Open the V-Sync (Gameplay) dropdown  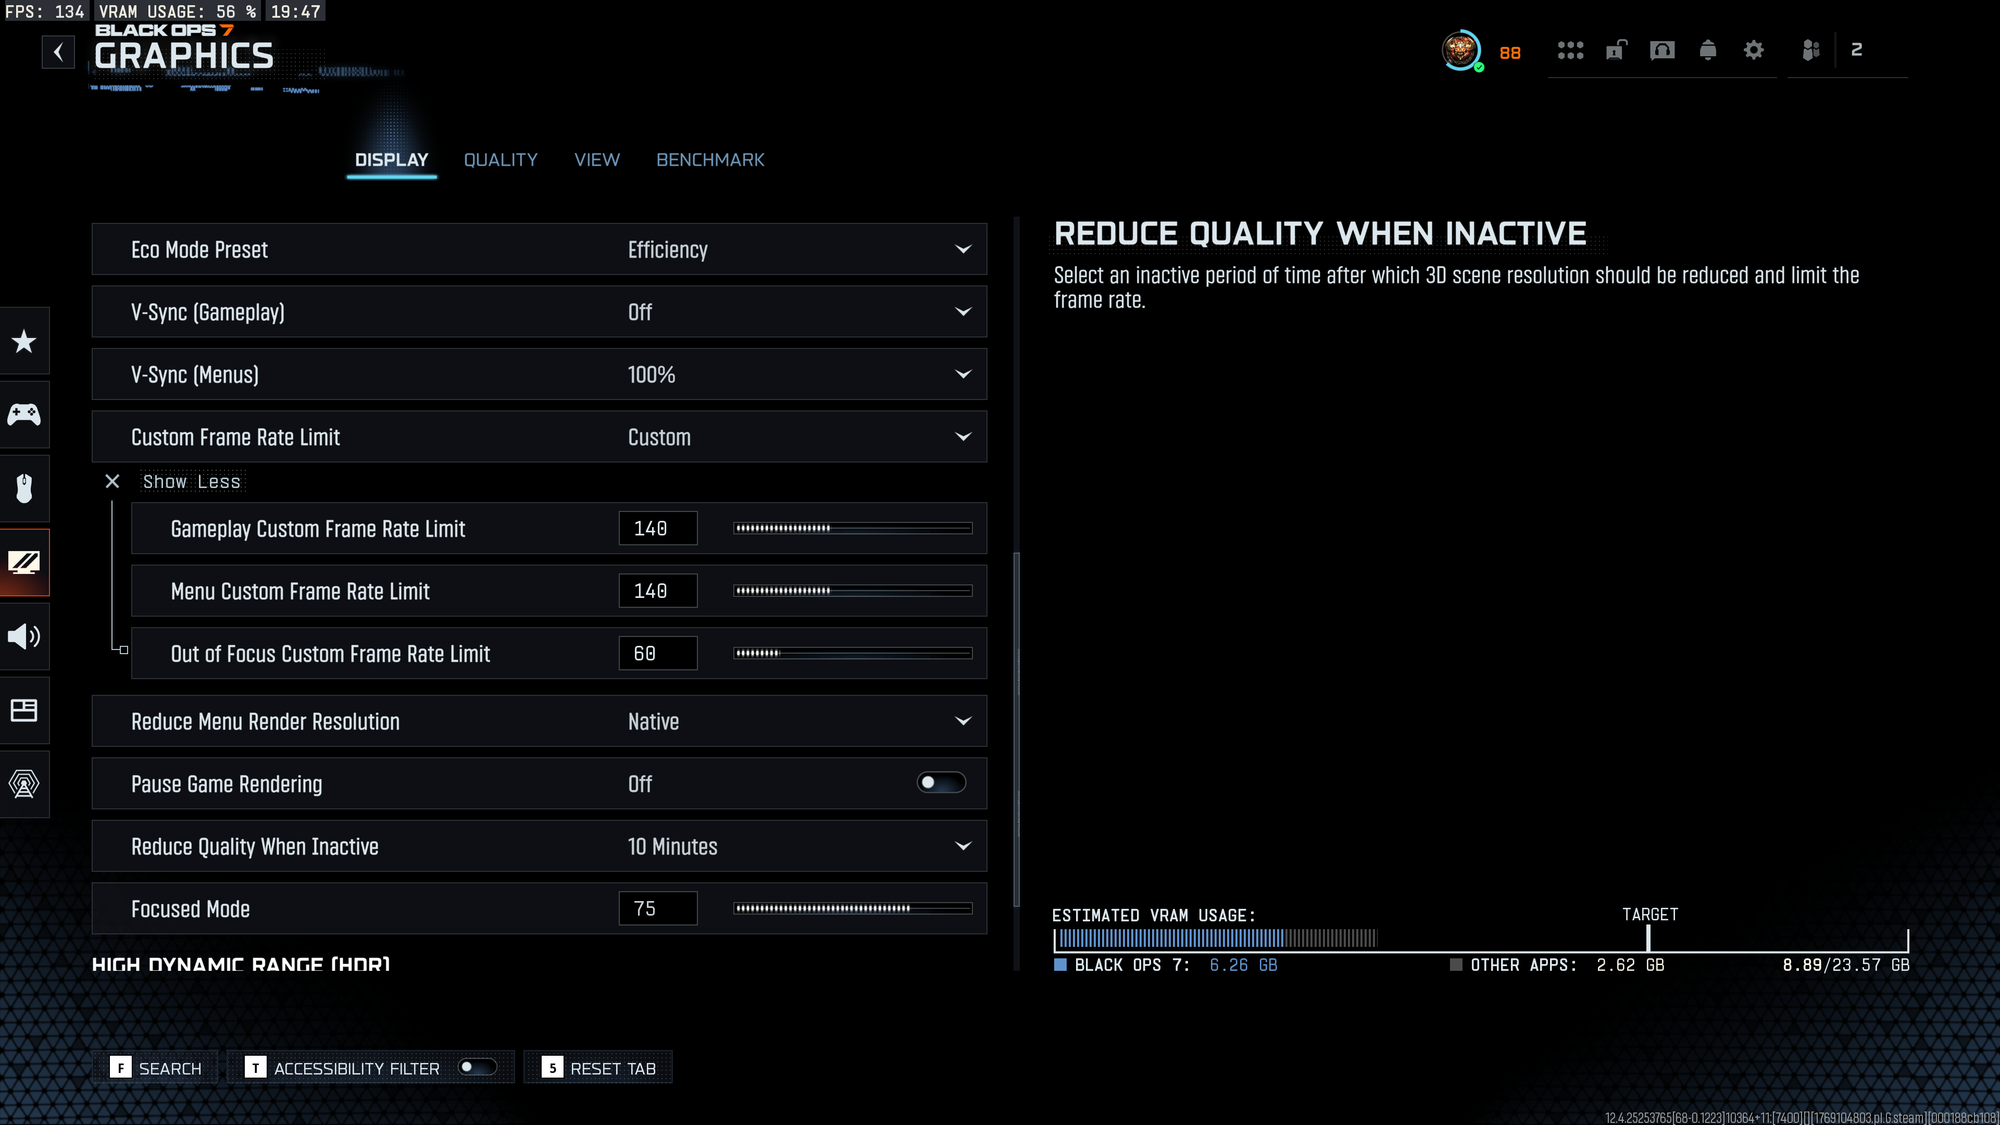pyautogui.click(x=962, y=312)
